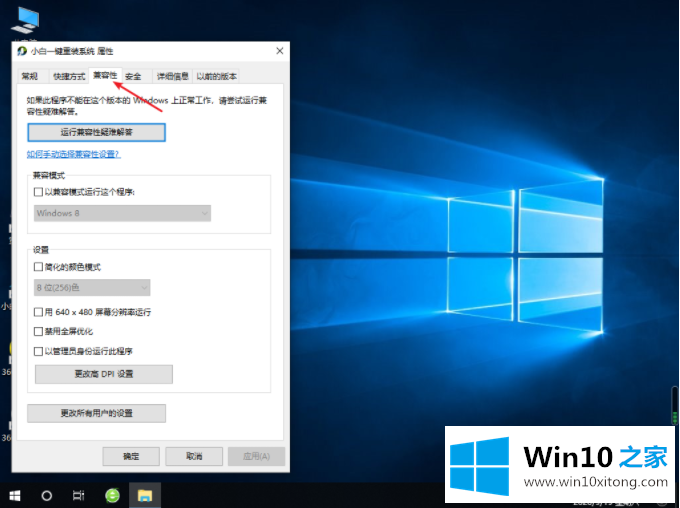Viewport: 680px width, 508px height.
Task: Open File Explorer from the taskbar
Action: 145,495
